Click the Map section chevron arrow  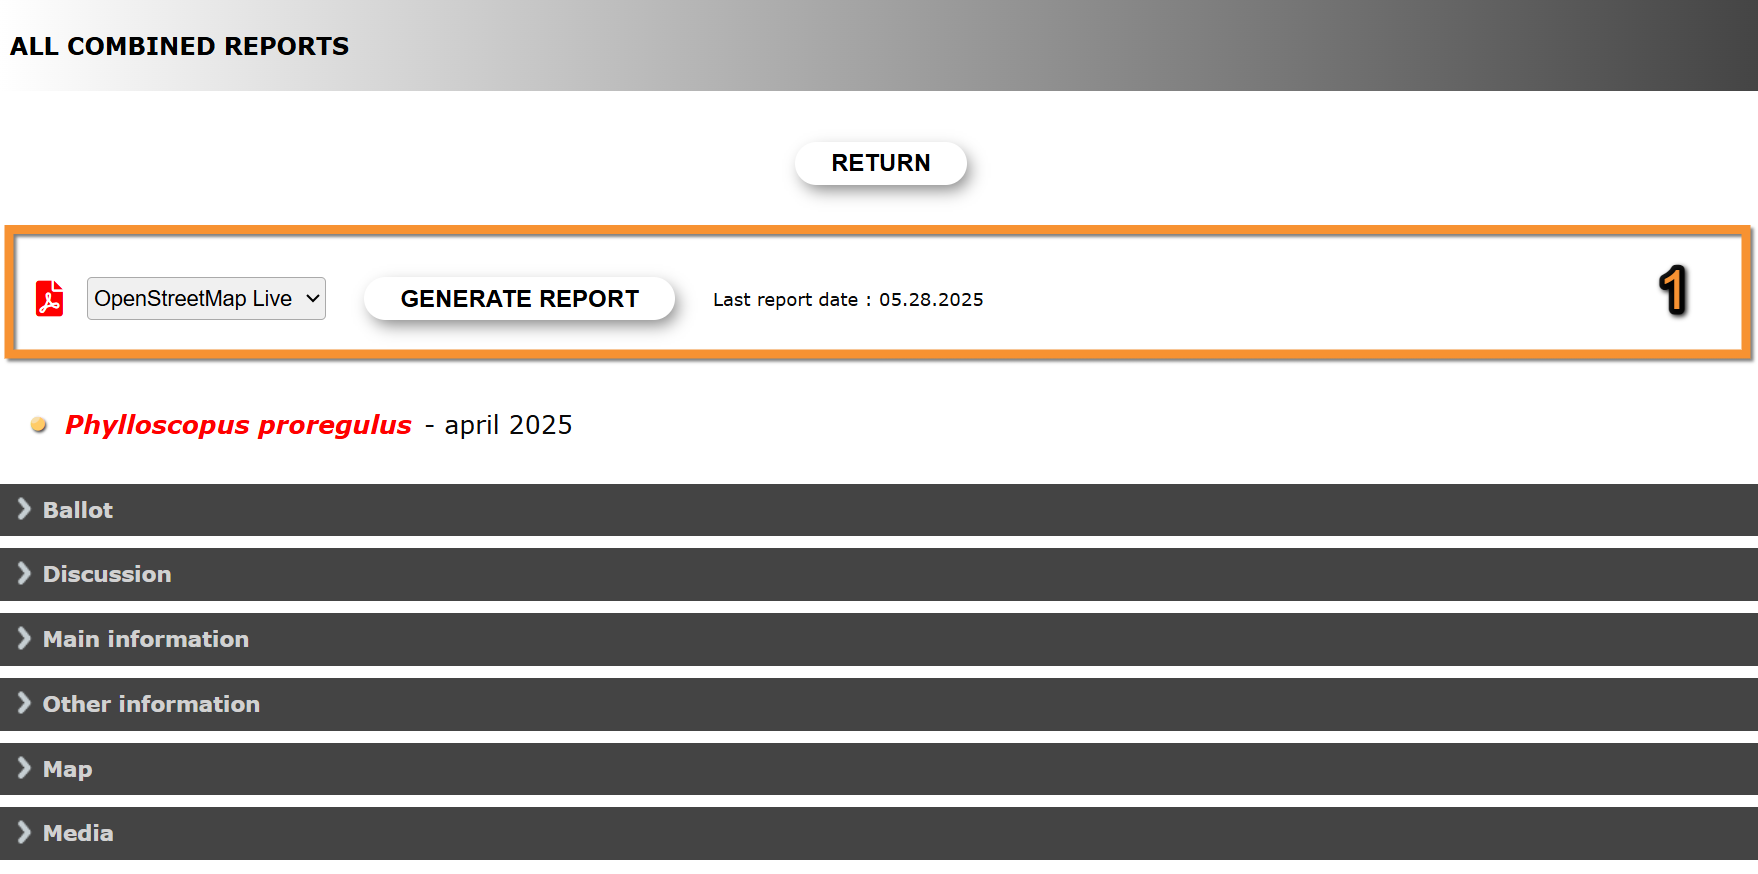tap(24, 769)
